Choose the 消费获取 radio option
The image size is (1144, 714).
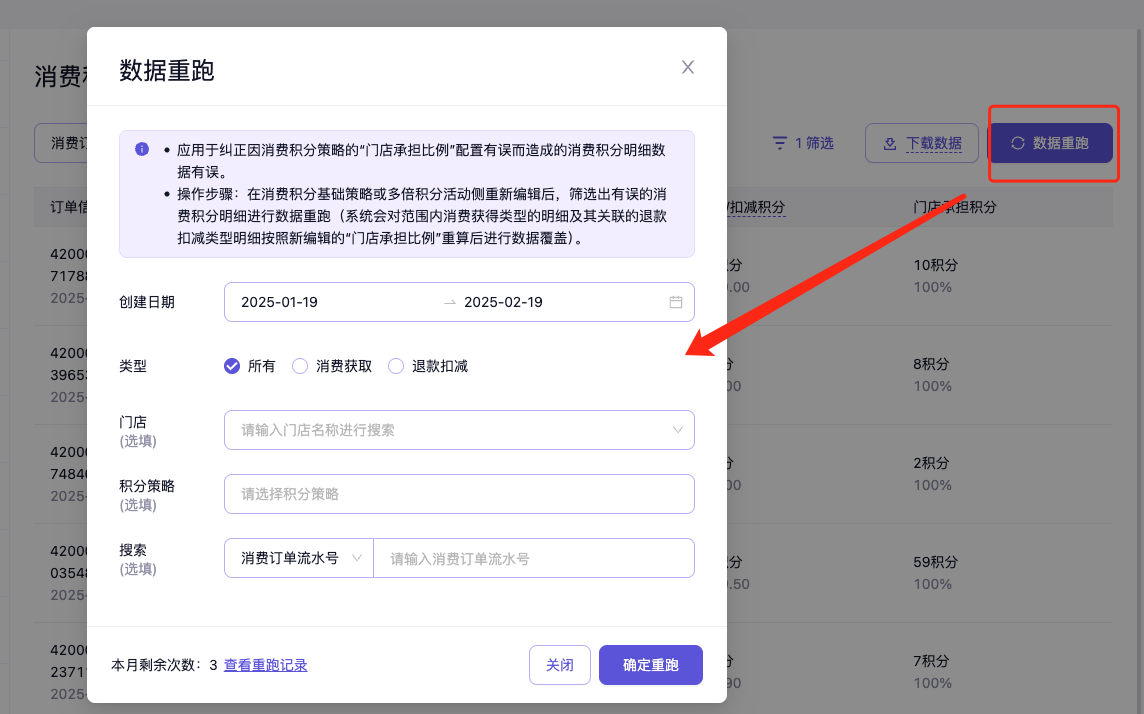pyautogui.click(x=300, y=366)
